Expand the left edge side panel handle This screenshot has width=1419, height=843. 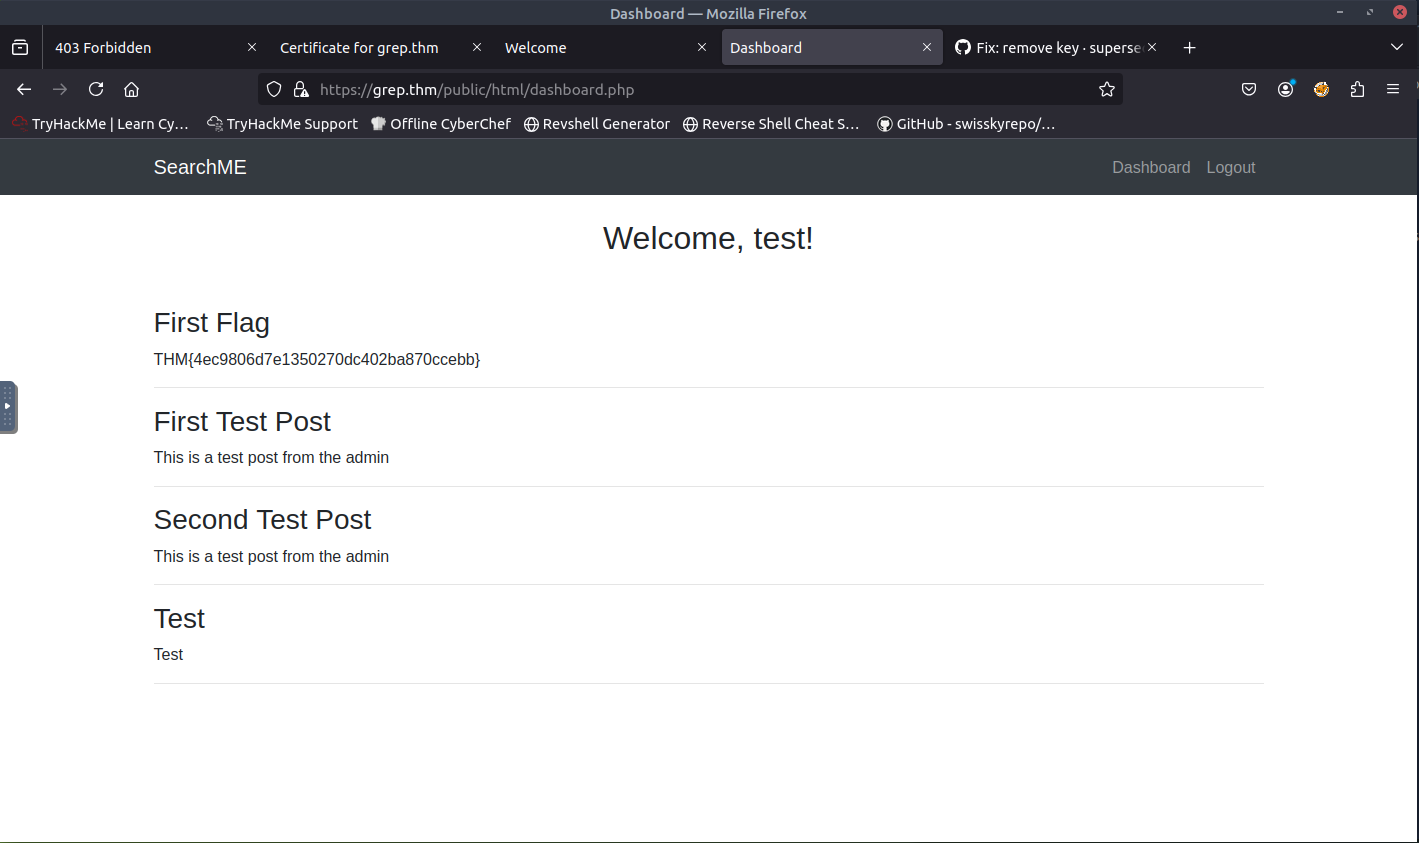[8, 407]
